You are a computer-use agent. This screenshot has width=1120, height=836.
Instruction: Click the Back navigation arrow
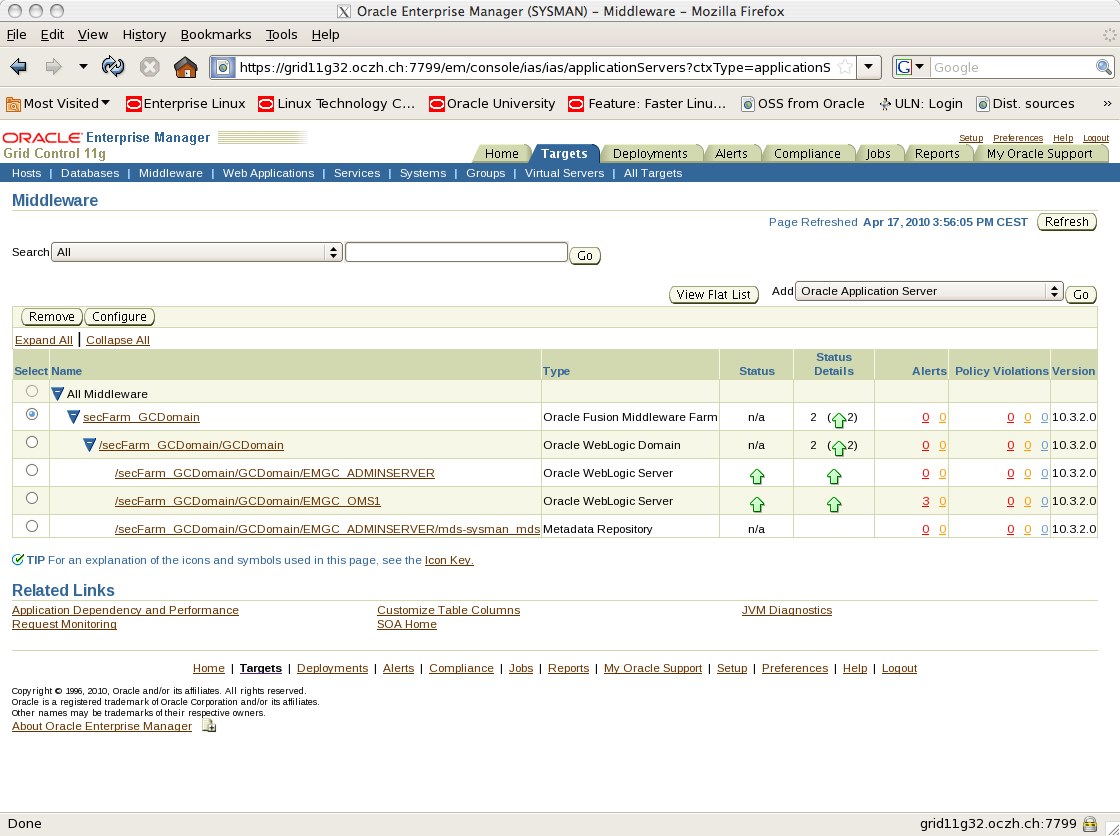[18, 67]
